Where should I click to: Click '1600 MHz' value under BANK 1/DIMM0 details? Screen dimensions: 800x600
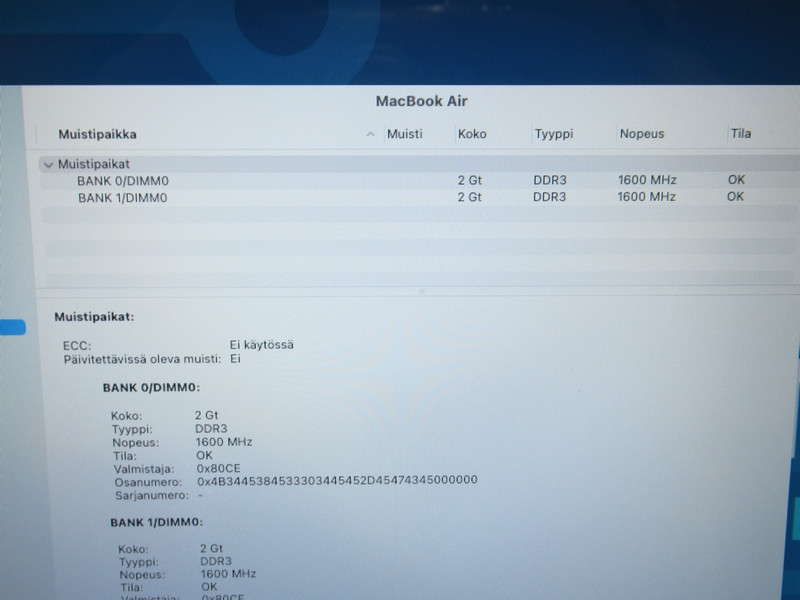tap(229, 574)
